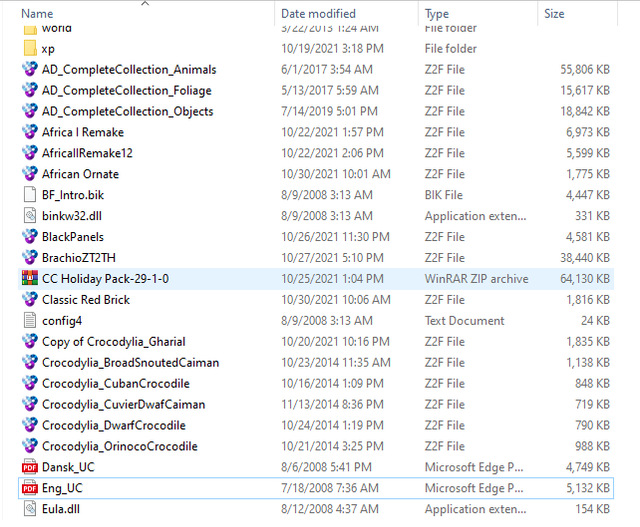The width and height of the screenshot is (640, 527).
Task: Select the blank BF_Intro.bik file icon
Action: point(30,195)
